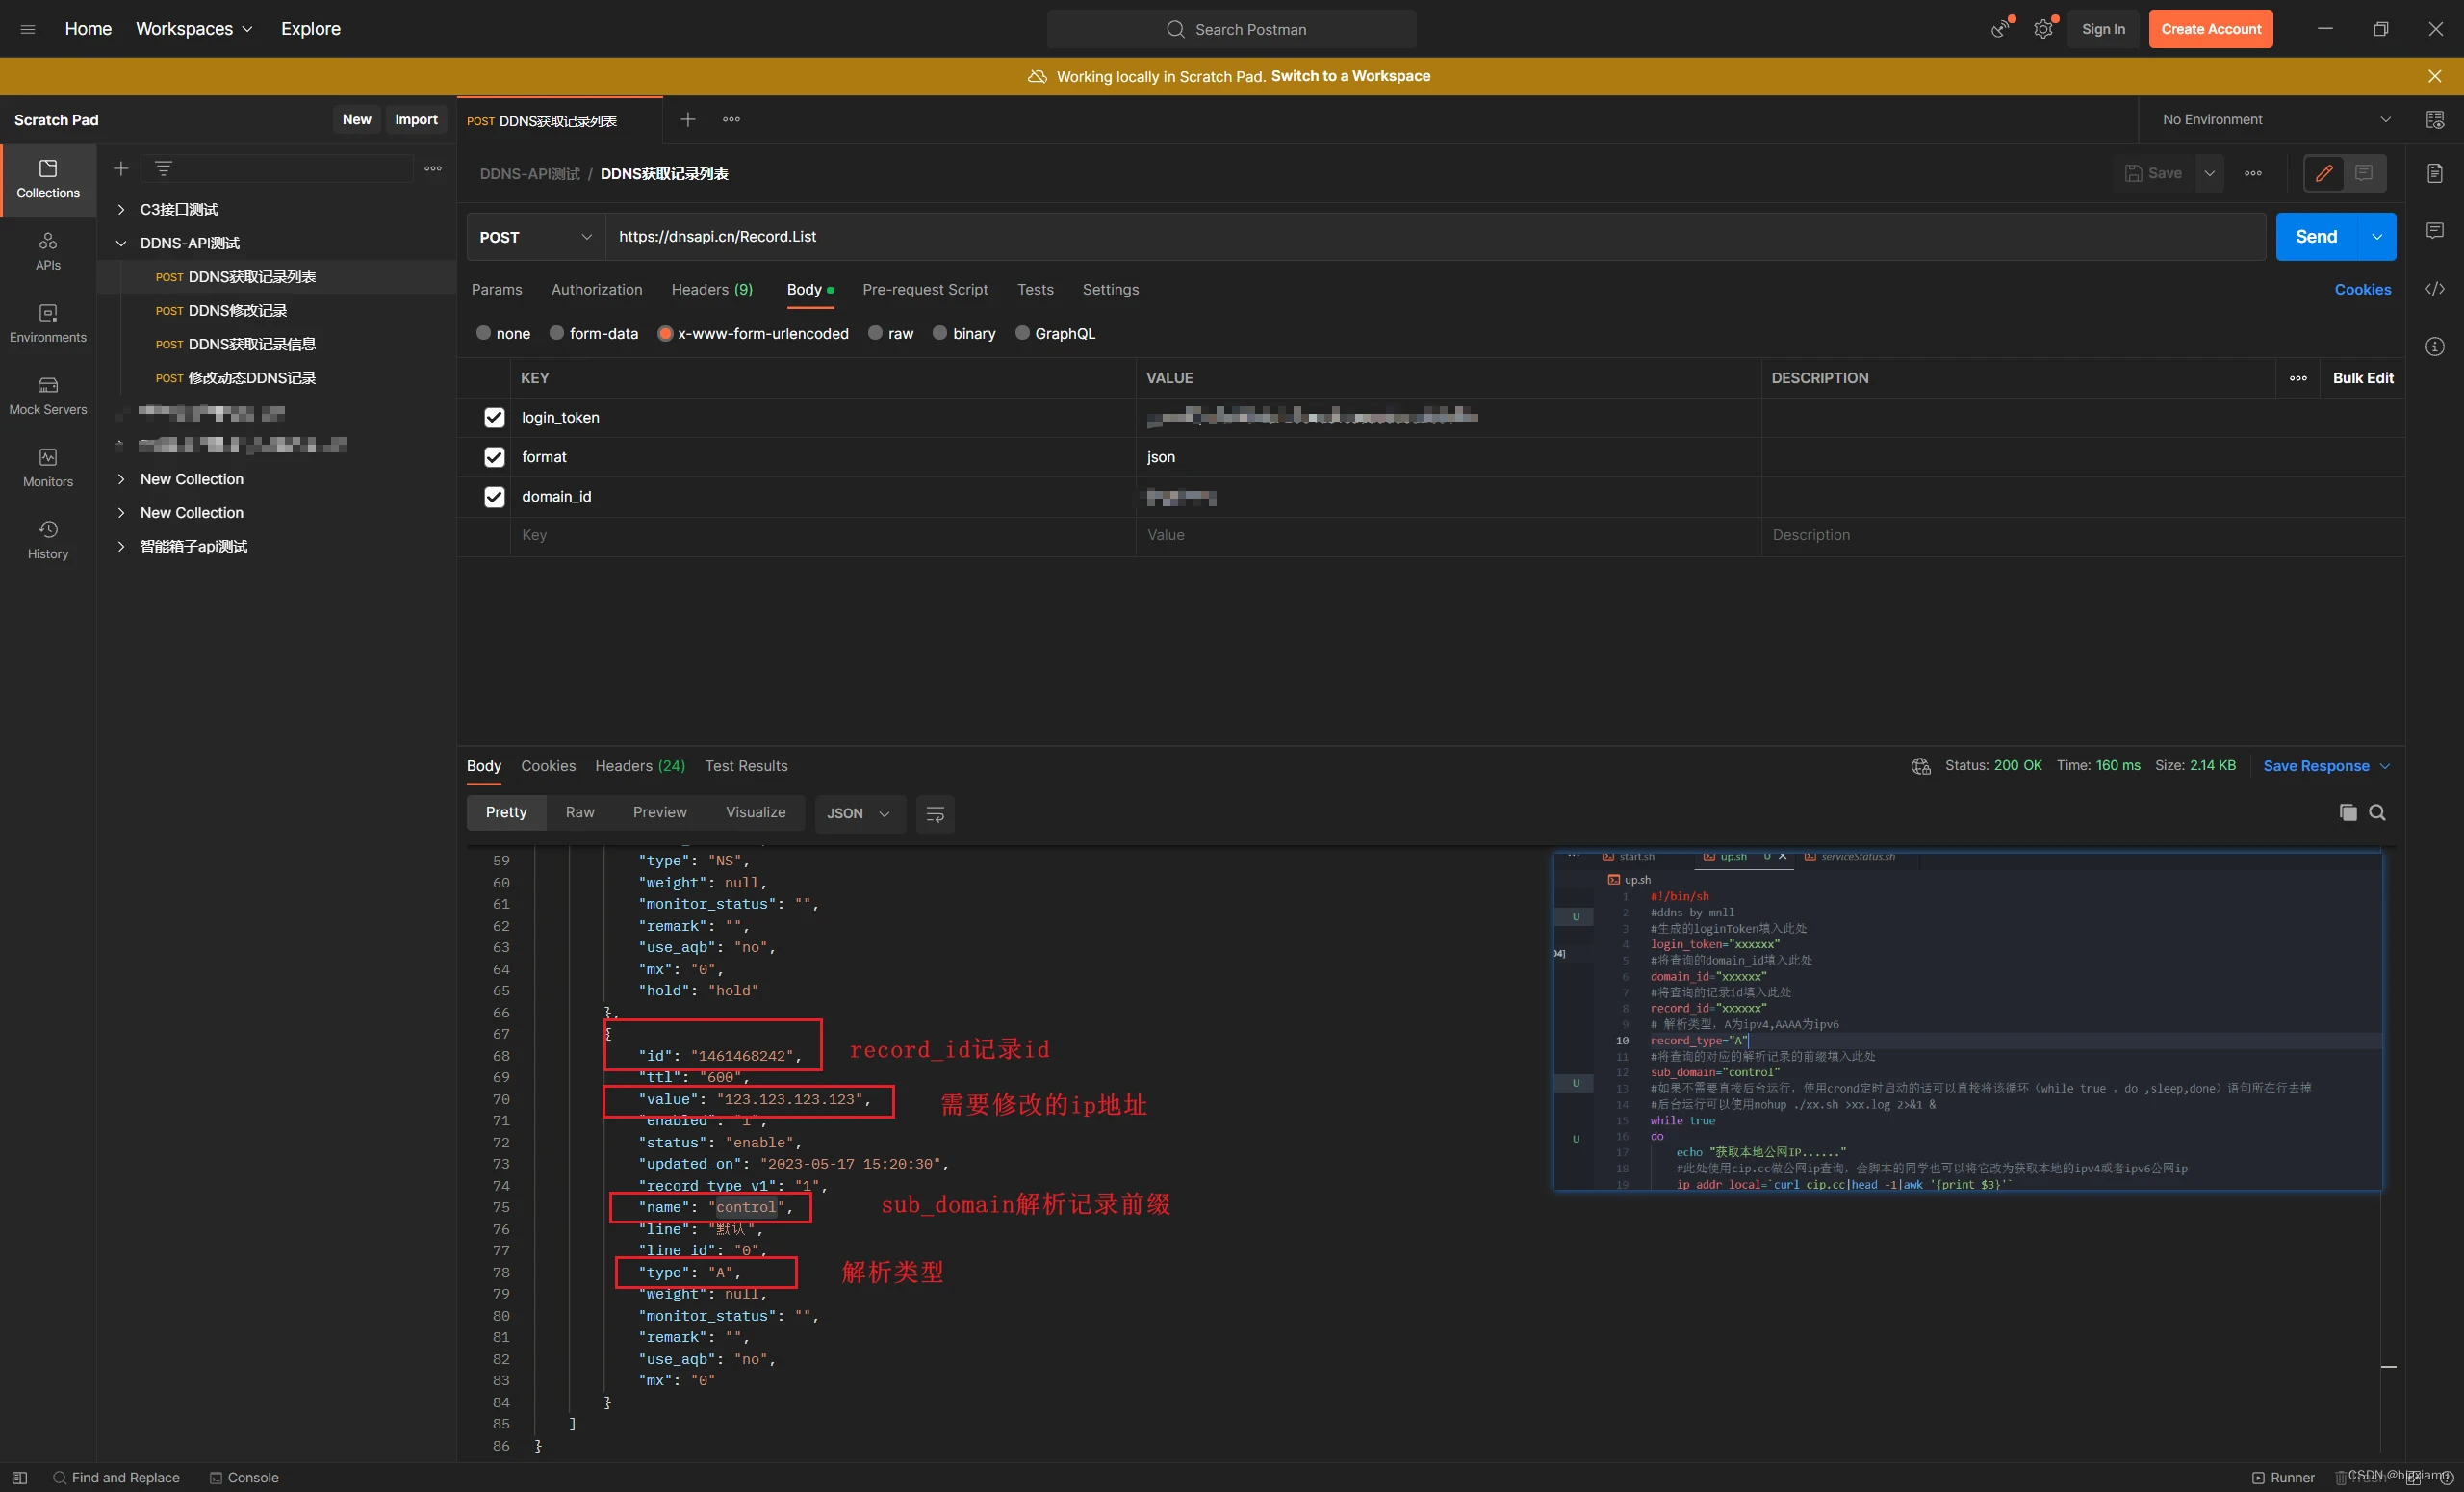Open the JSON format dropdown
The height and width of the screenshot is (1492, 2464).
point(859,814)
